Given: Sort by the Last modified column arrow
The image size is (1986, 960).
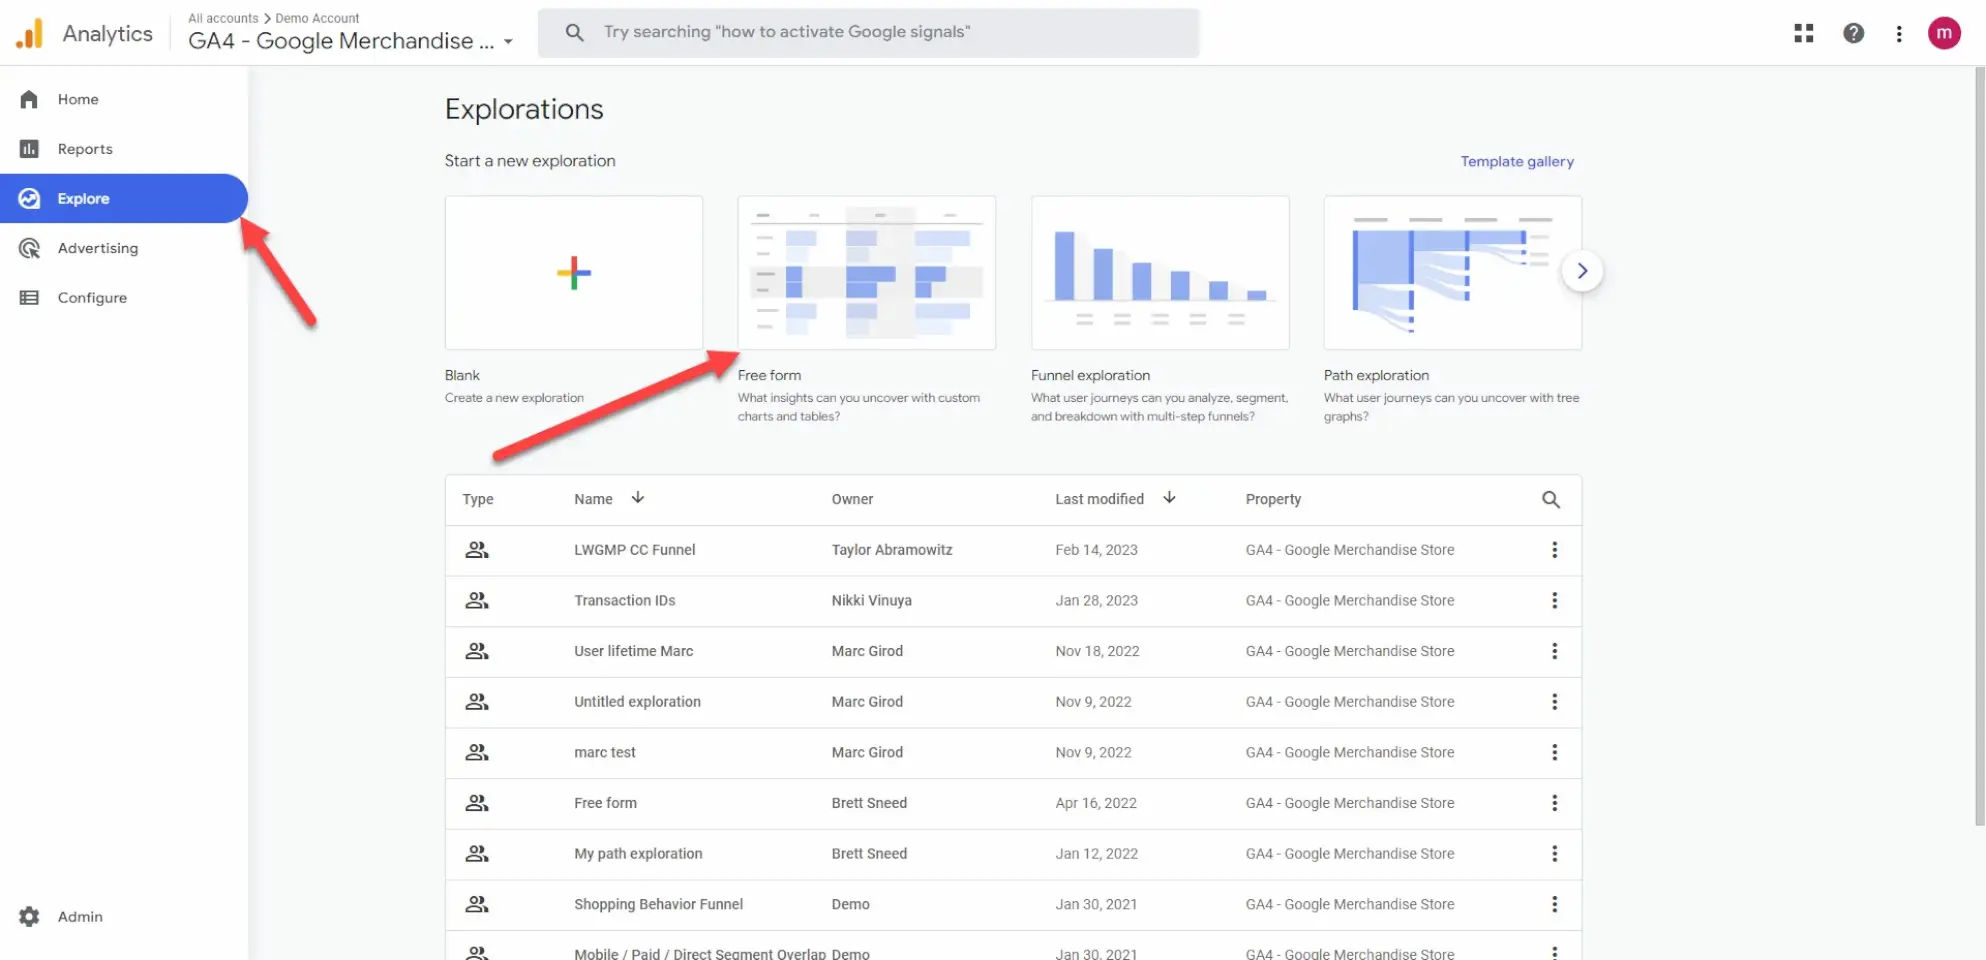Looking at the screenshot, I should [x=1169, y=498].
